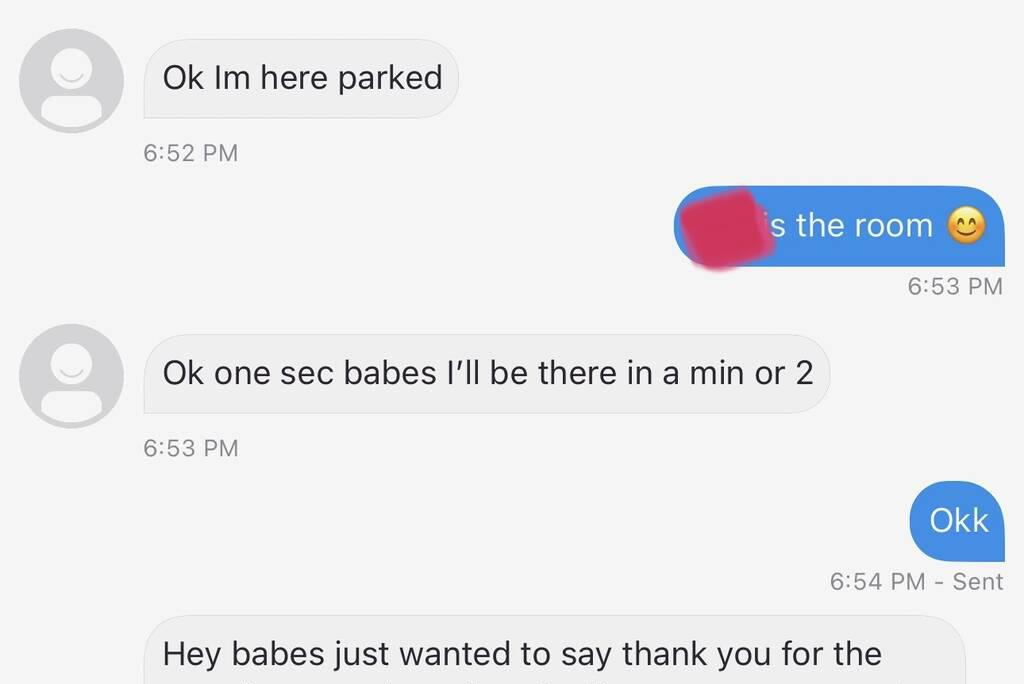Click the 6:54 PM time label
Image resolution: width=1024 pixels, height=684 pixels.
pyautogui.click(x=877, y=581)
